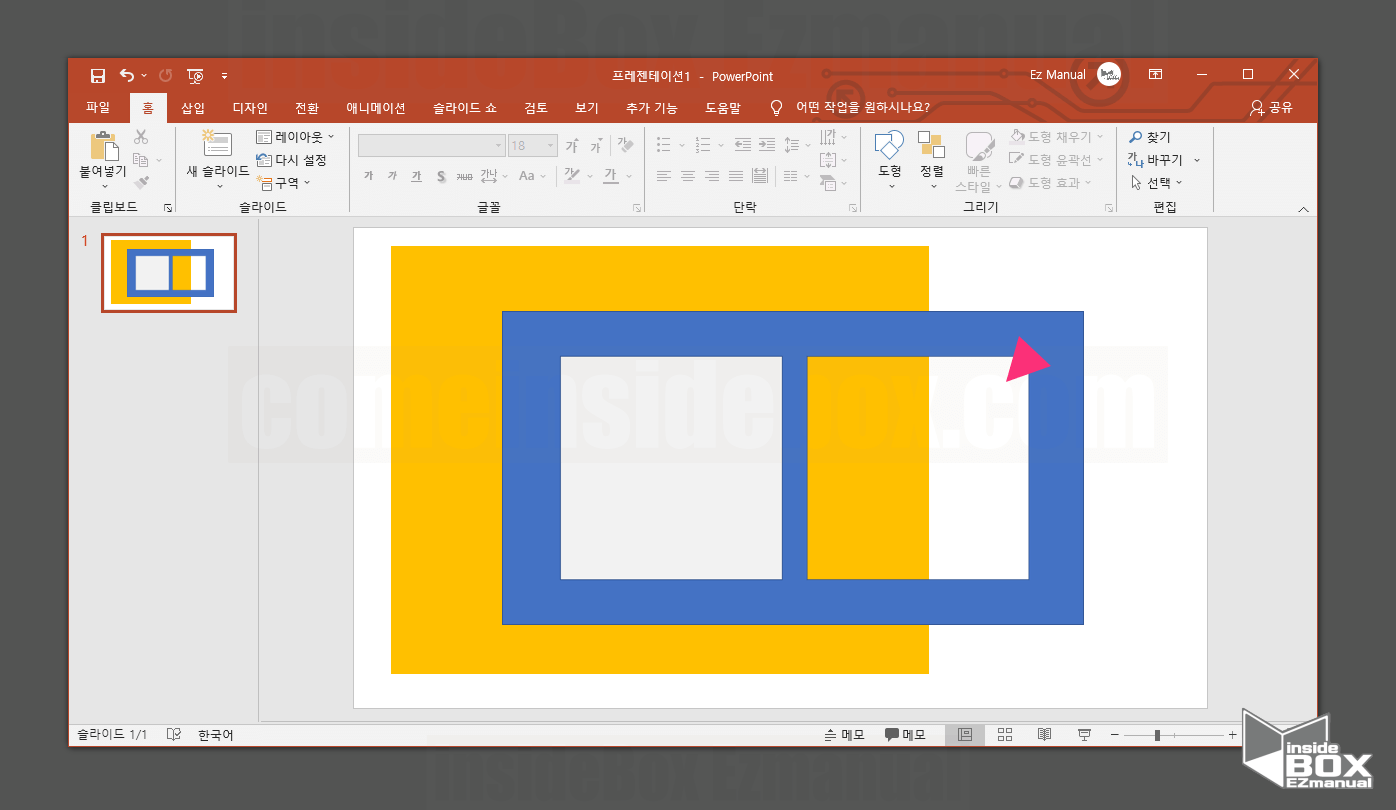Open the 애니메이션 ribbon tab
The height and width of the screenshot is (810, 1396).
[376, 108]
